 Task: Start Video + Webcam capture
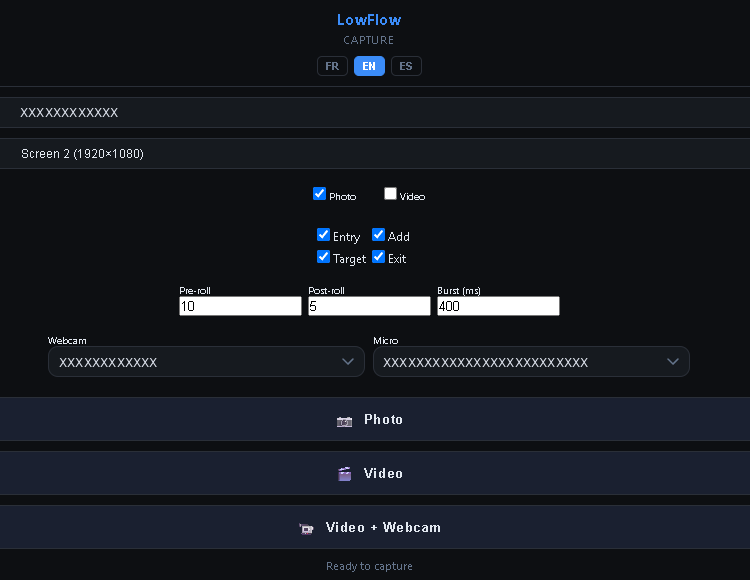(375, 527)
